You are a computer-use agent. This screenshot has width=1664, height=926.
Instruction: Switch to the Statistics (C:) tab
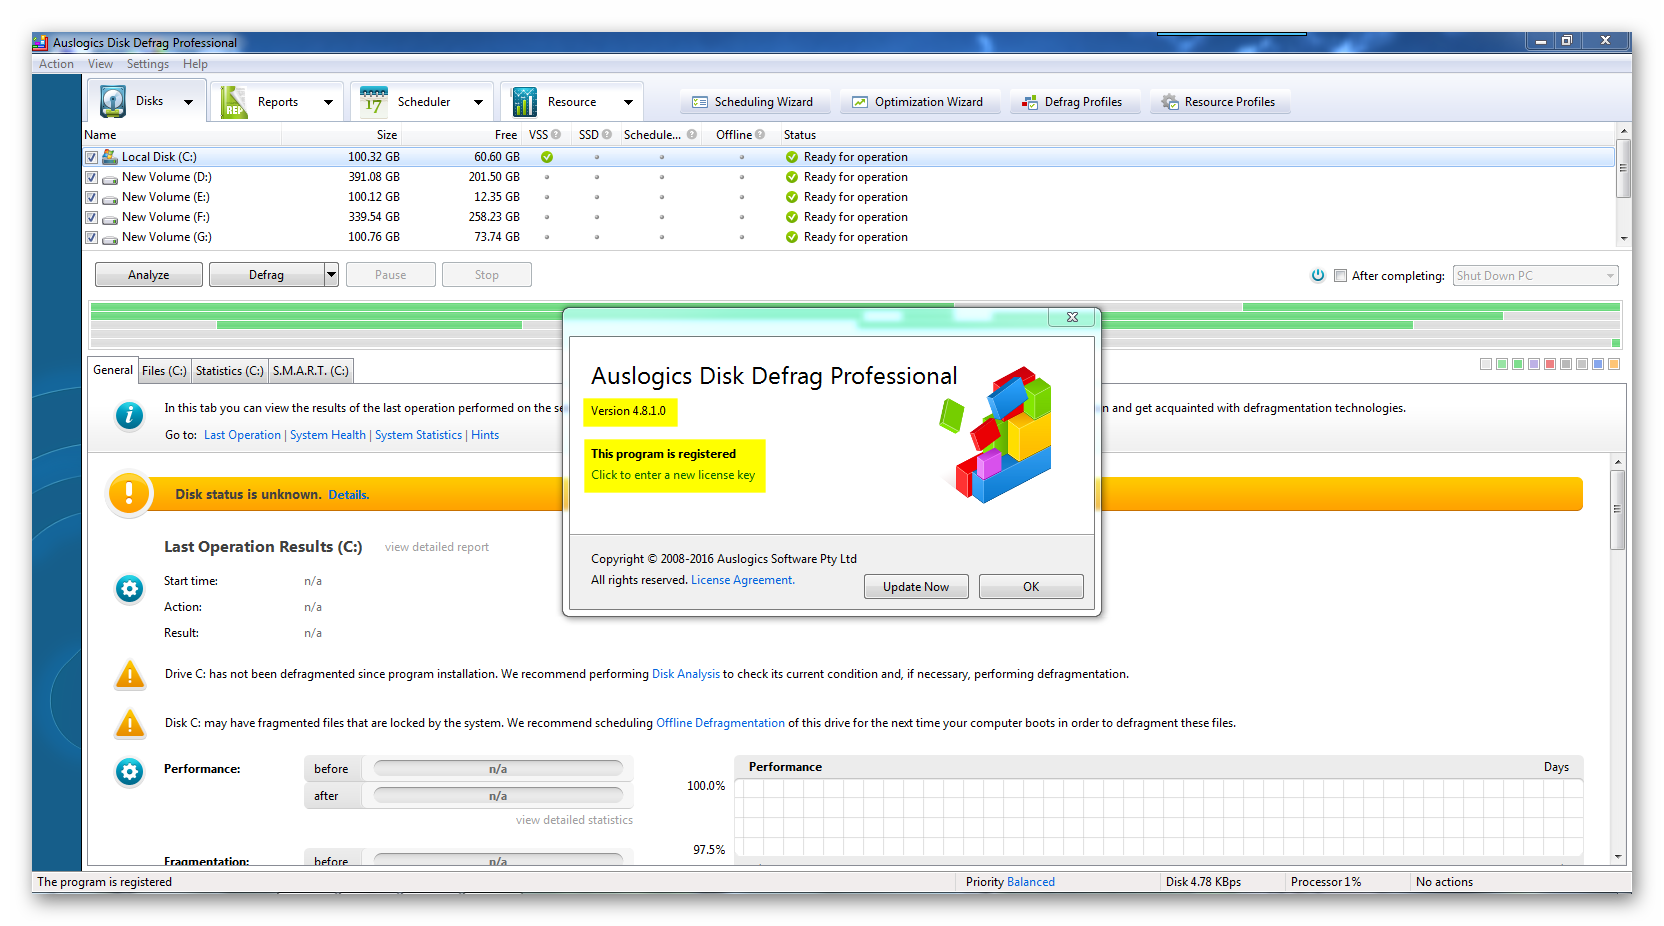[x=230, y=371]
